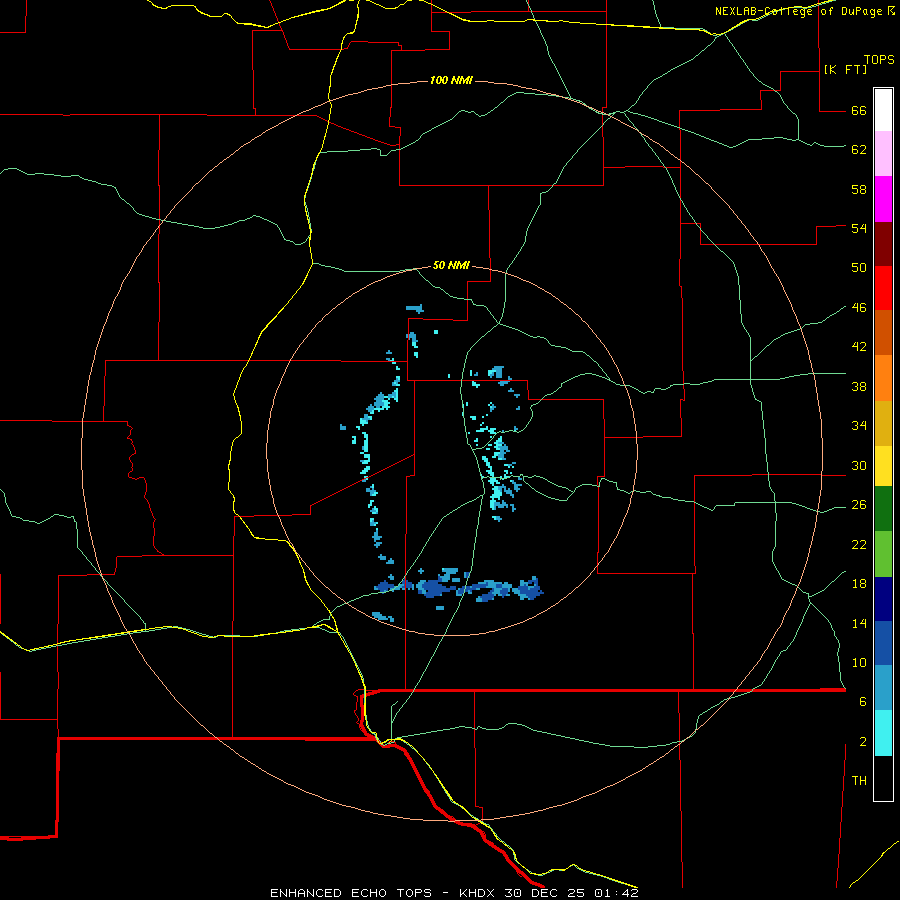Screen dimensions: 900x900
Task: Click the "30 DEC 25 01:42" timestamp
Action: (572, 893)
